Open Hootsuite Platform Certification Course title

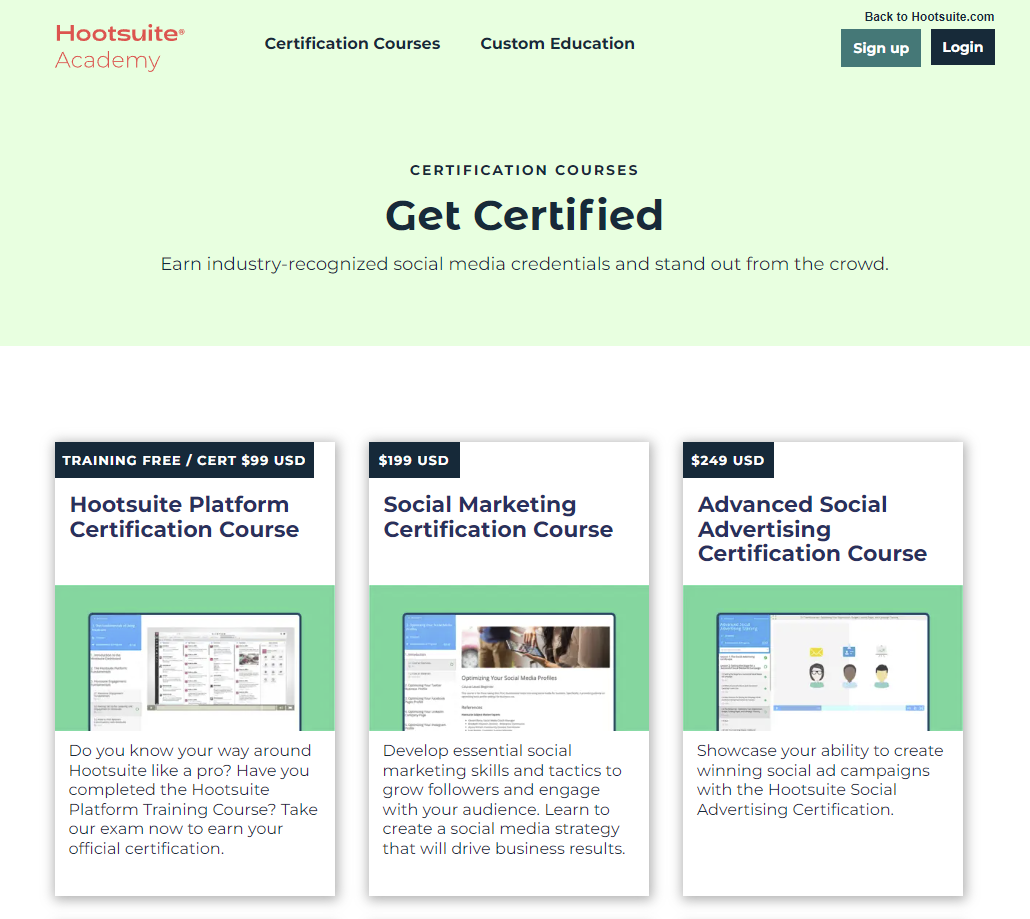[185, 517]
